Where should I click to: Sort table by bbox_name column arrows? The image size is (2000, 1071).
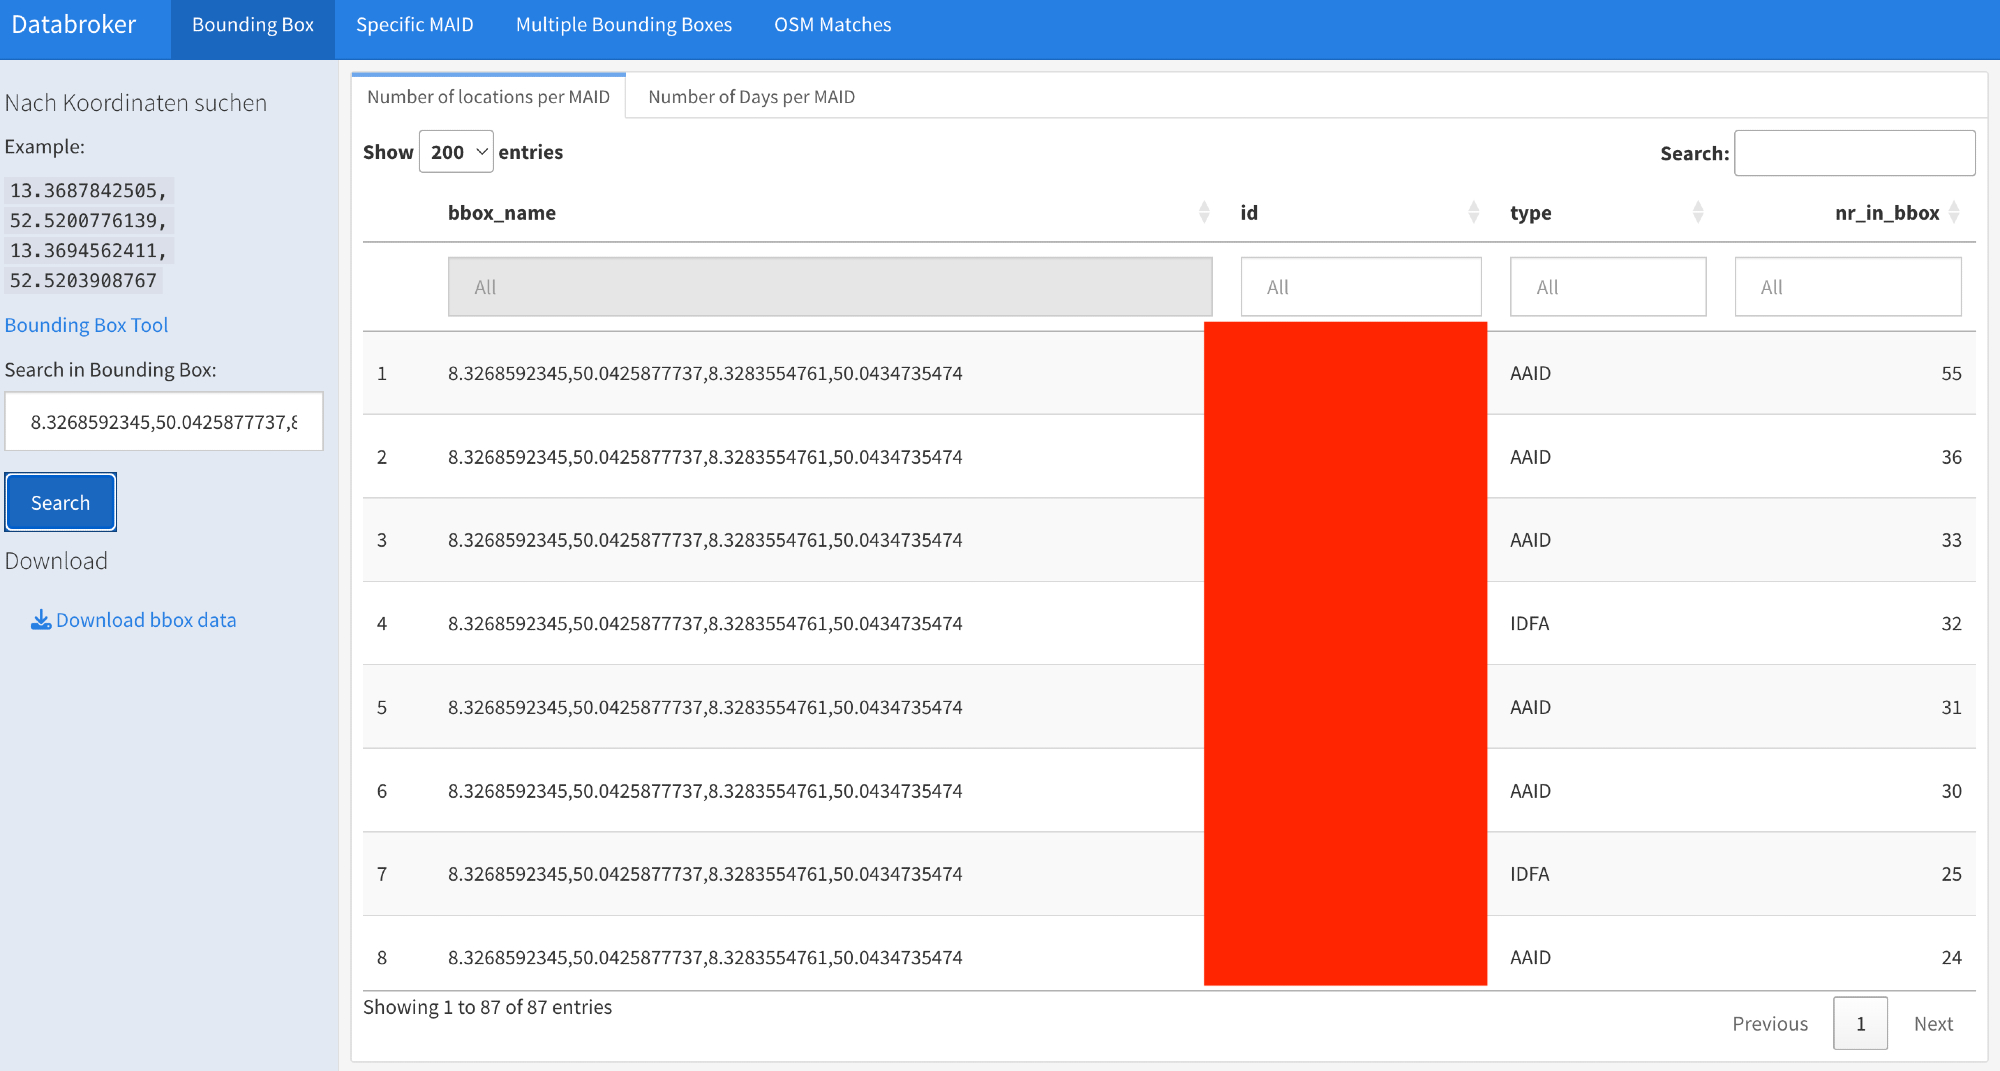pyautogui.click(x=1204, y=212)
